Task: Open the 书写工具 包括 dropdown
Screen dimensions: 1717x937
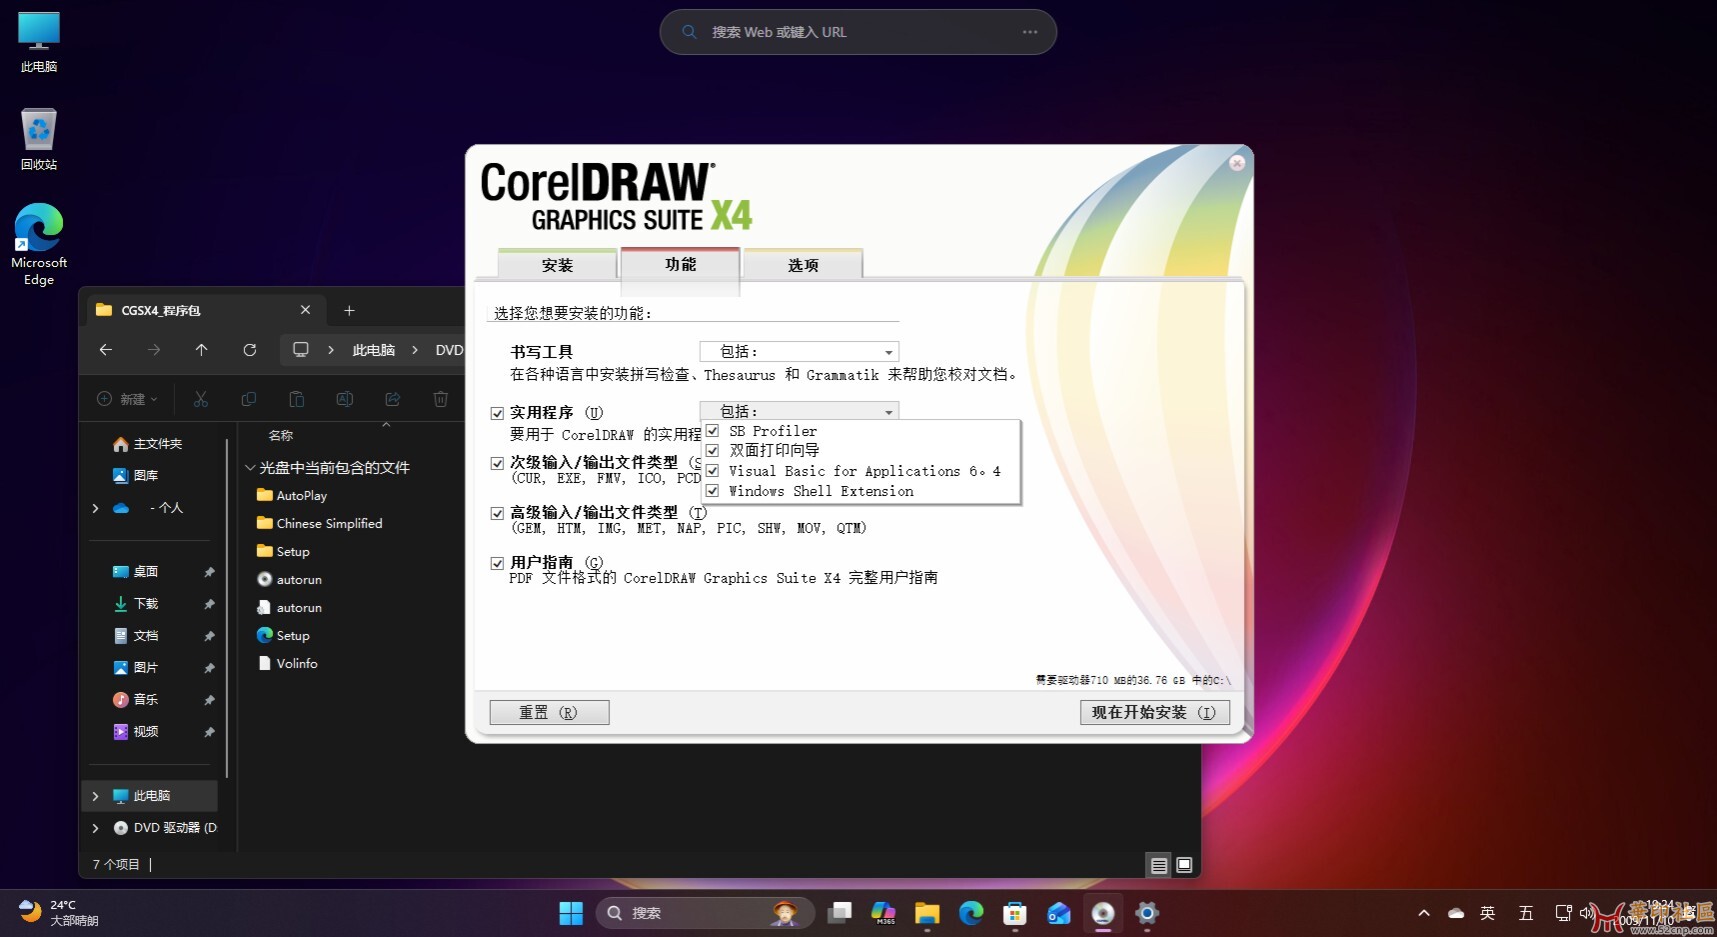Action: 886,351
